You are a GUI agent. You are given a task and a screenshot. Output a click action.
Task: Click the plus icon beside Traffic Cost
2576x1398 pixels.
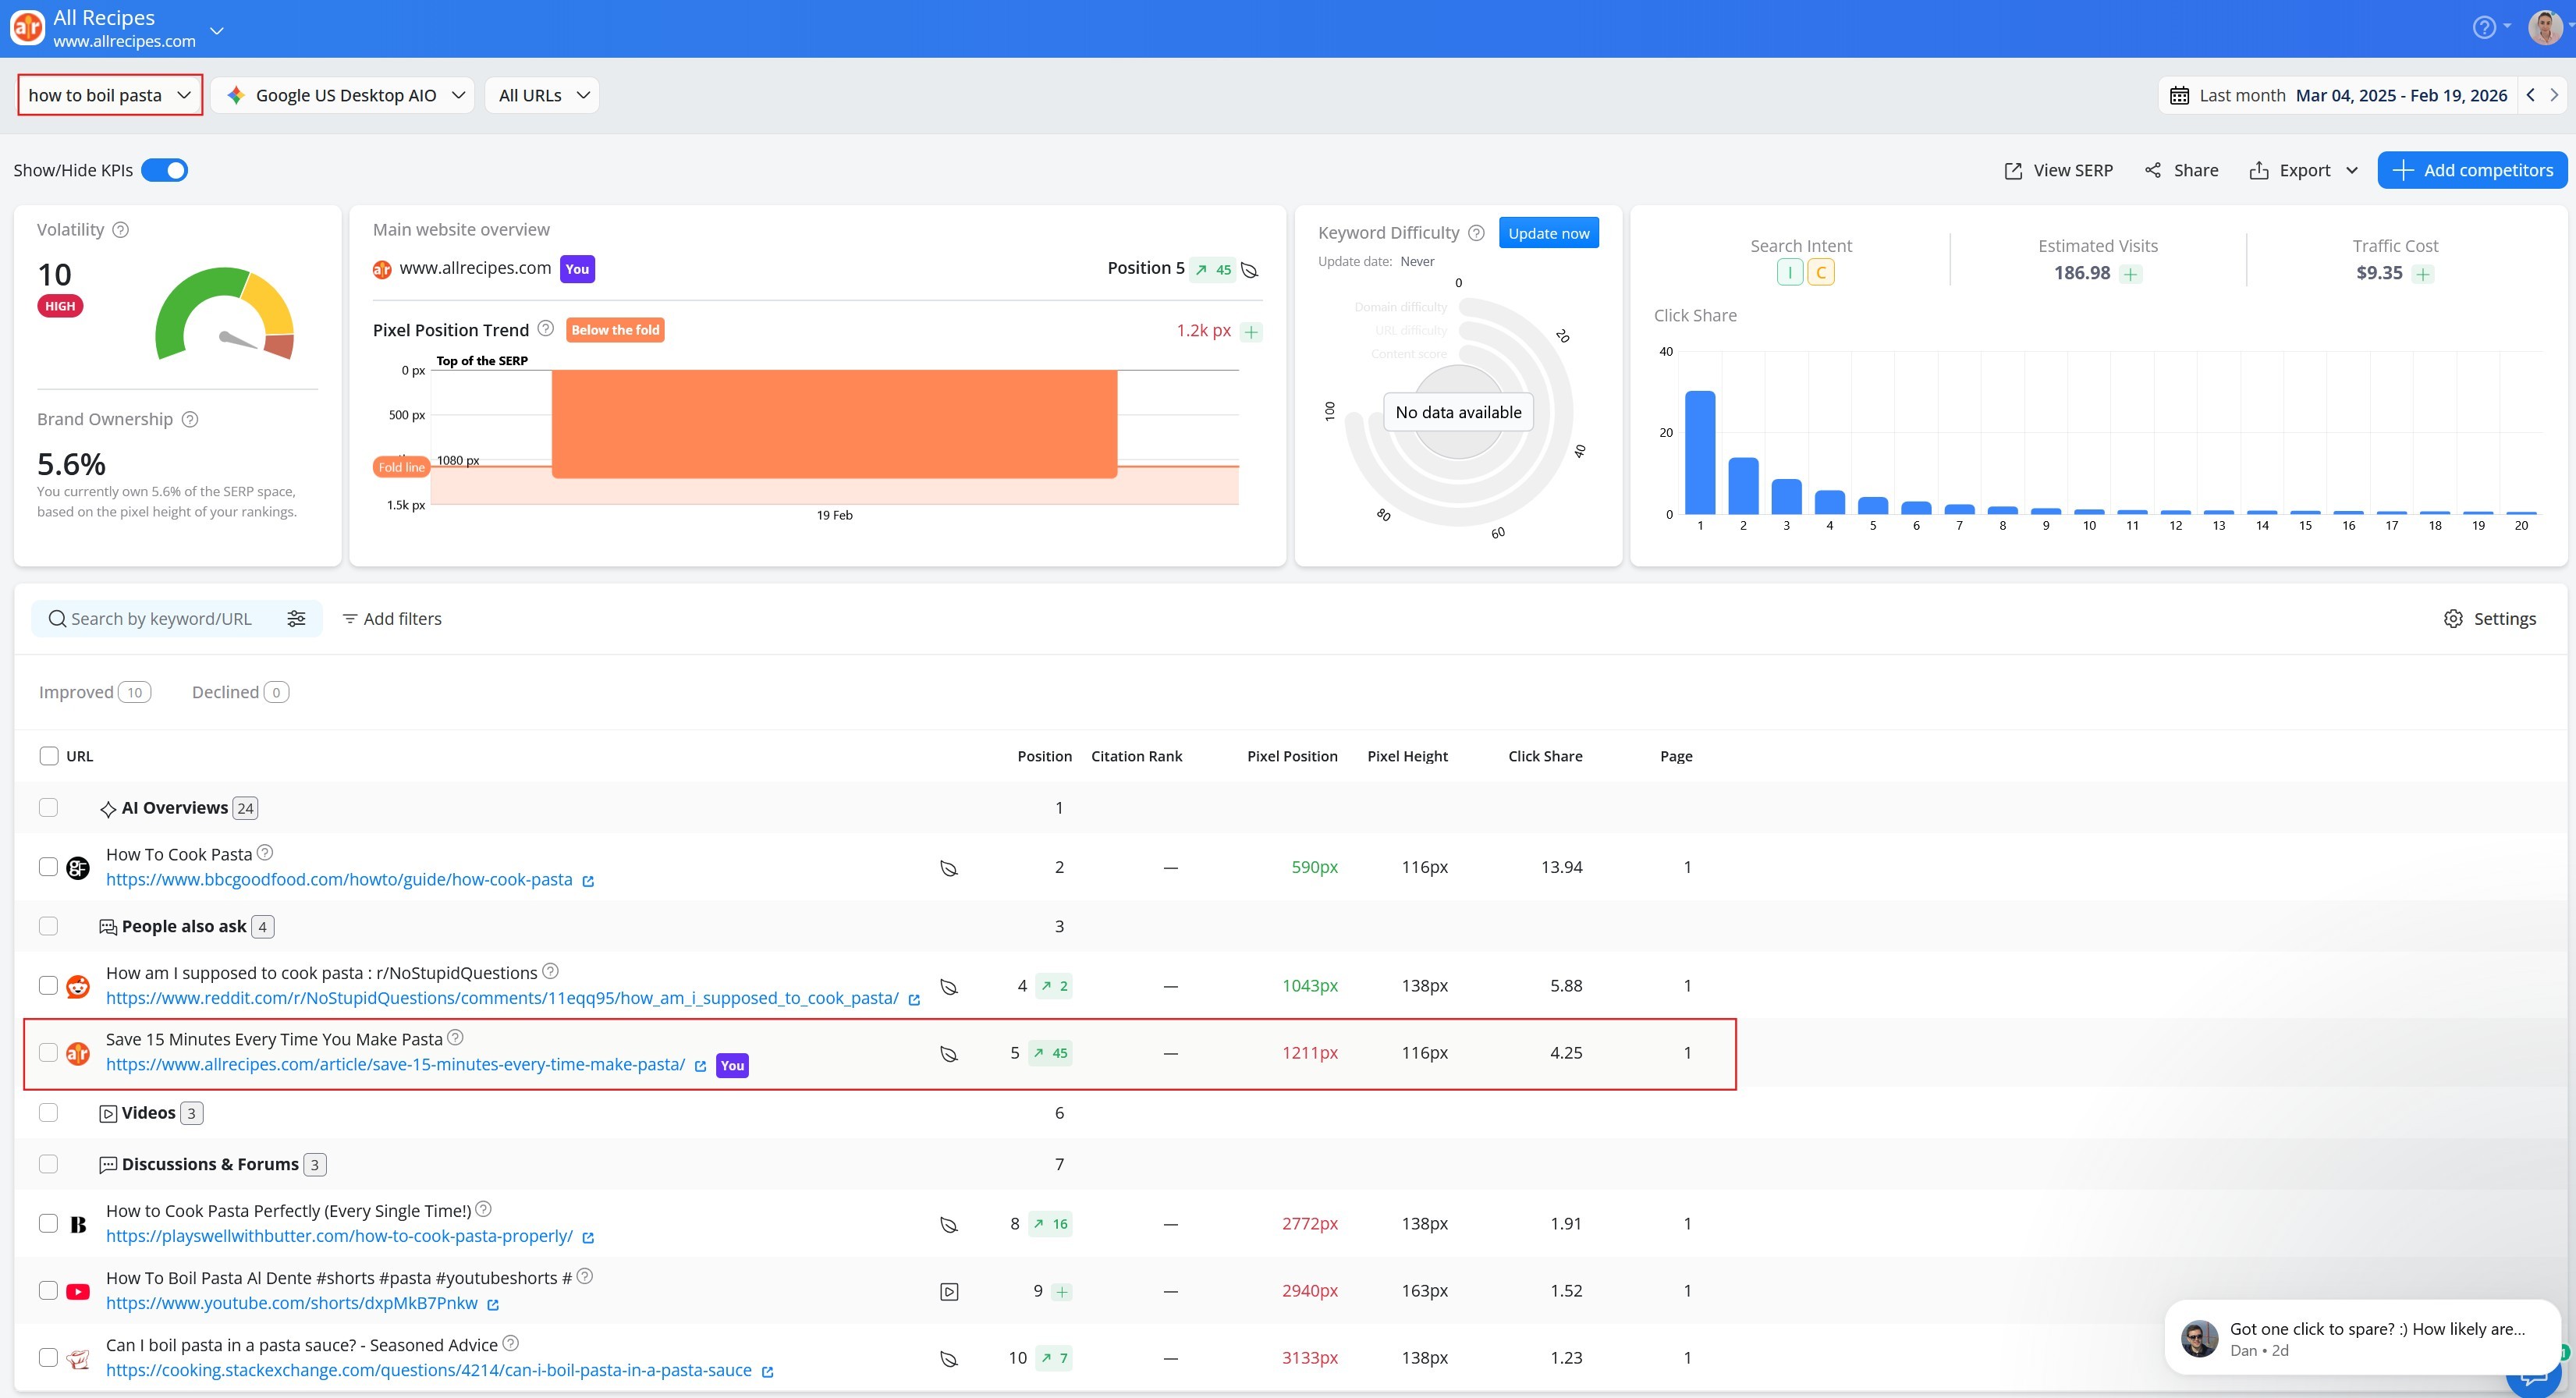point(2423,274)
